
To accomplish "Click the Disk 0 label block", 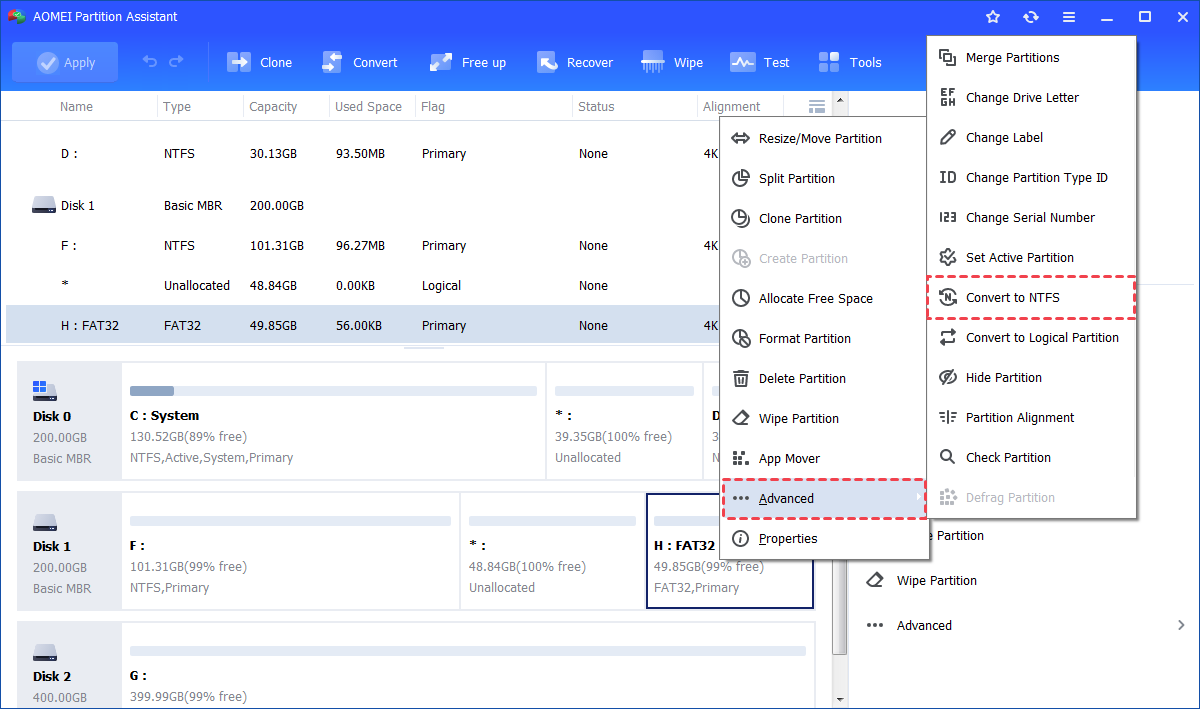I will click(69, 421).
